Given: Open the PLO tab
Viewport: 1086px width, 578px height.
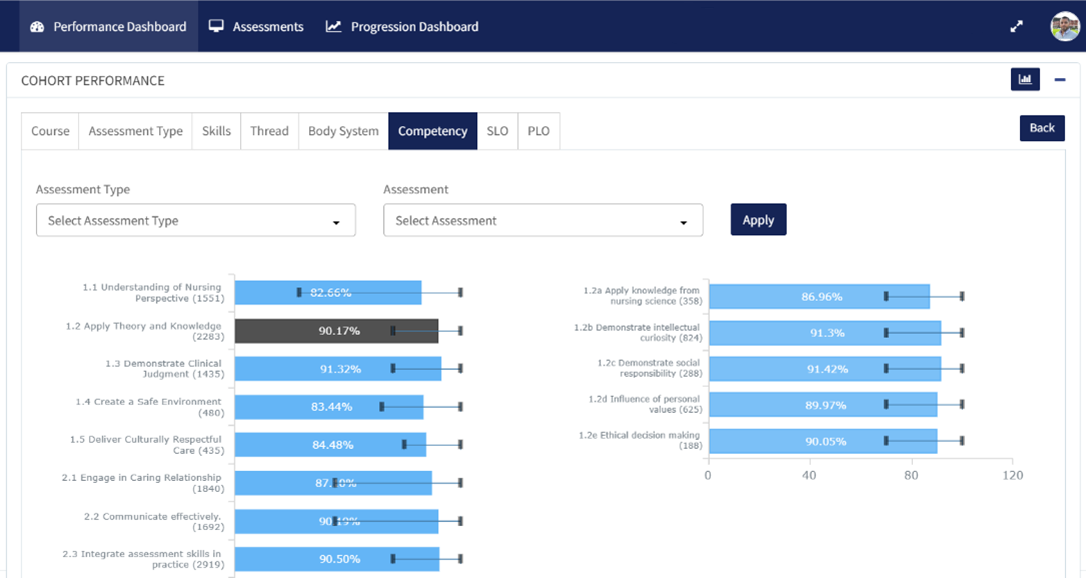Looking at the screenshot, I should 538,131.
